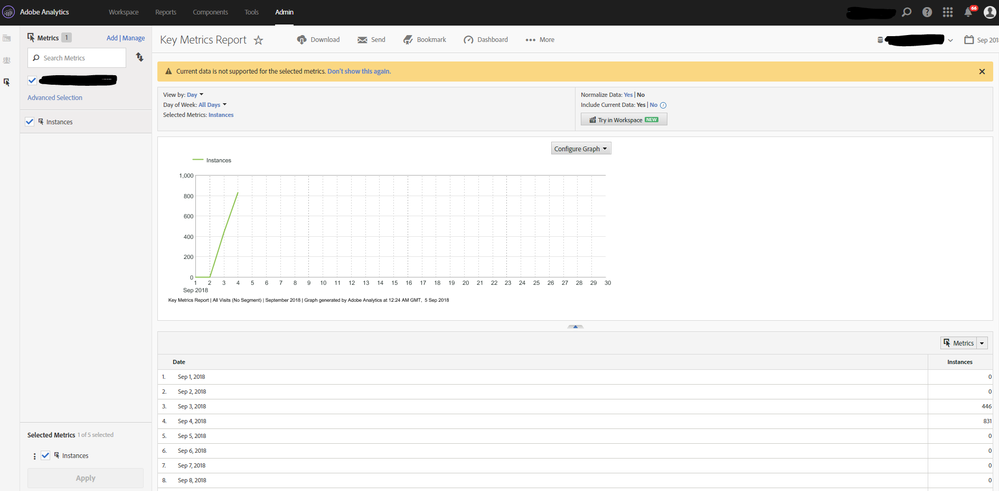Viewport: 999px width, 491px height.
Task: Open the Configure Graph dropdown
Action: point(581,148)
